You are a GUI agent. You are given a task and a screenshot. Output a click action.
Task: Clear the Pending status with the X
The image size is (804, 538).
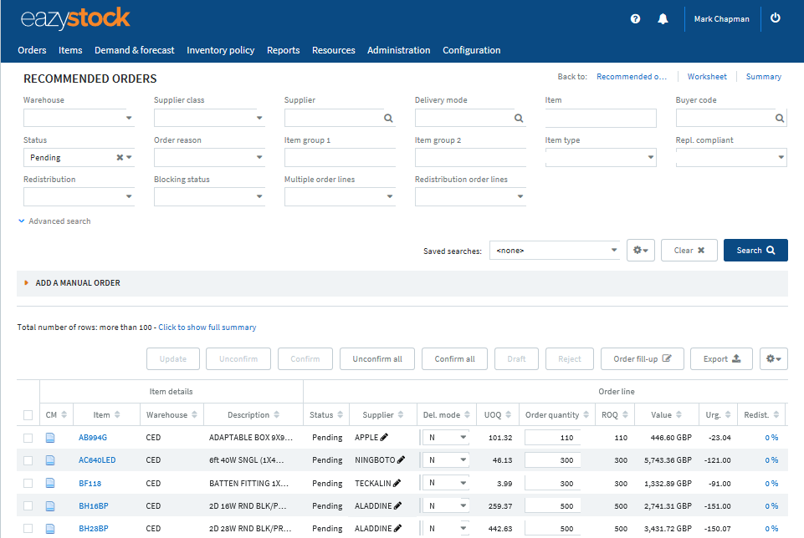pyautogui.click(x=119, y=157)
